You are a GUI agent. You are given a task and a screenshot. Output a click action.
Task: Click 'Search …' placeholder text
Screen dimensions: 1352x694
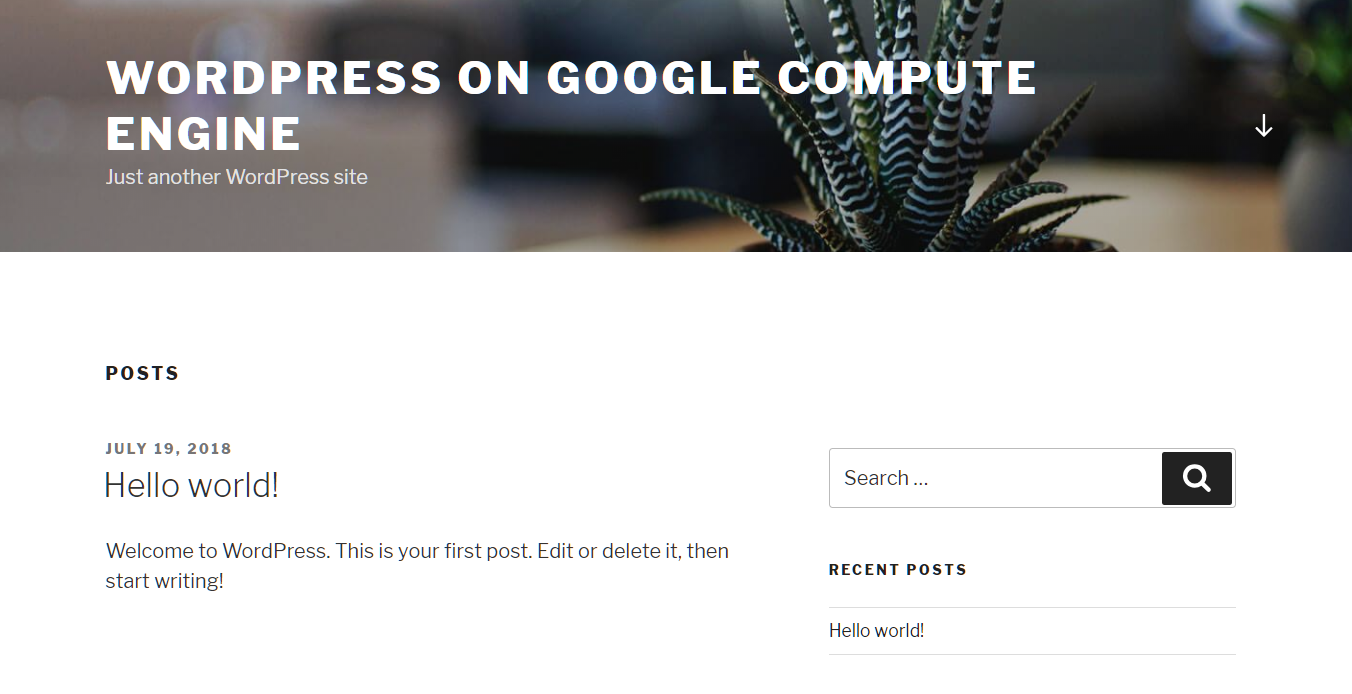886,478
